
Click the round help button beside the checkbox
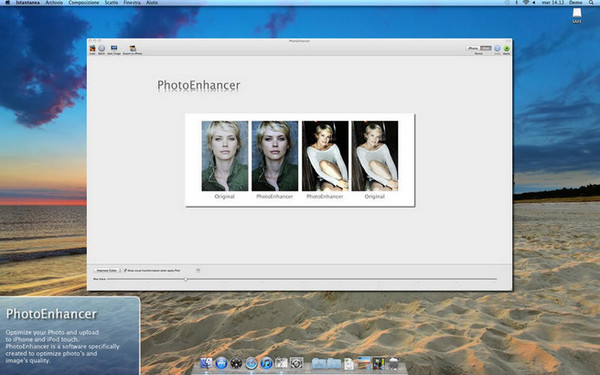pos(198,270)
